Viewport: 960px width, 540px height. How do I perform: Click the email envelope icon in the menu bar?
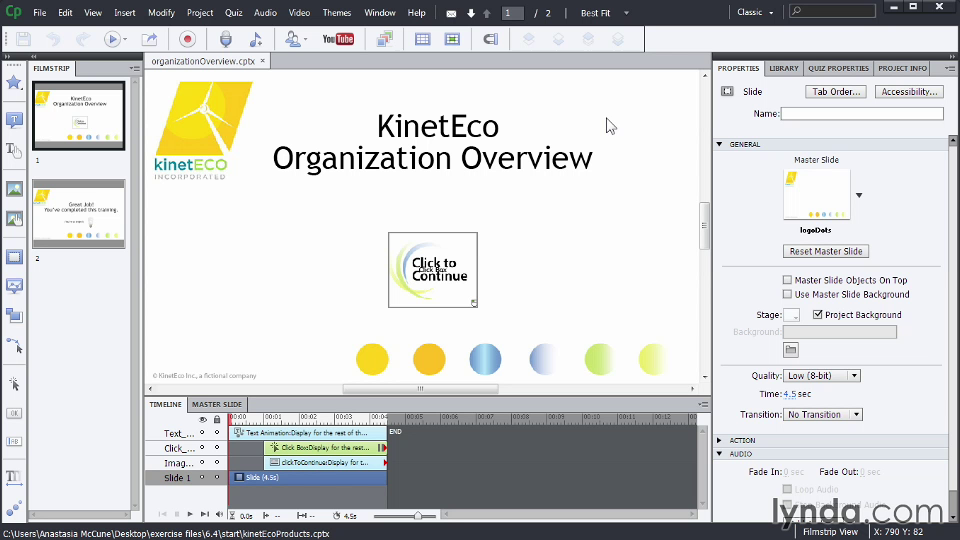pyautogui.click(x=451, y=13)
